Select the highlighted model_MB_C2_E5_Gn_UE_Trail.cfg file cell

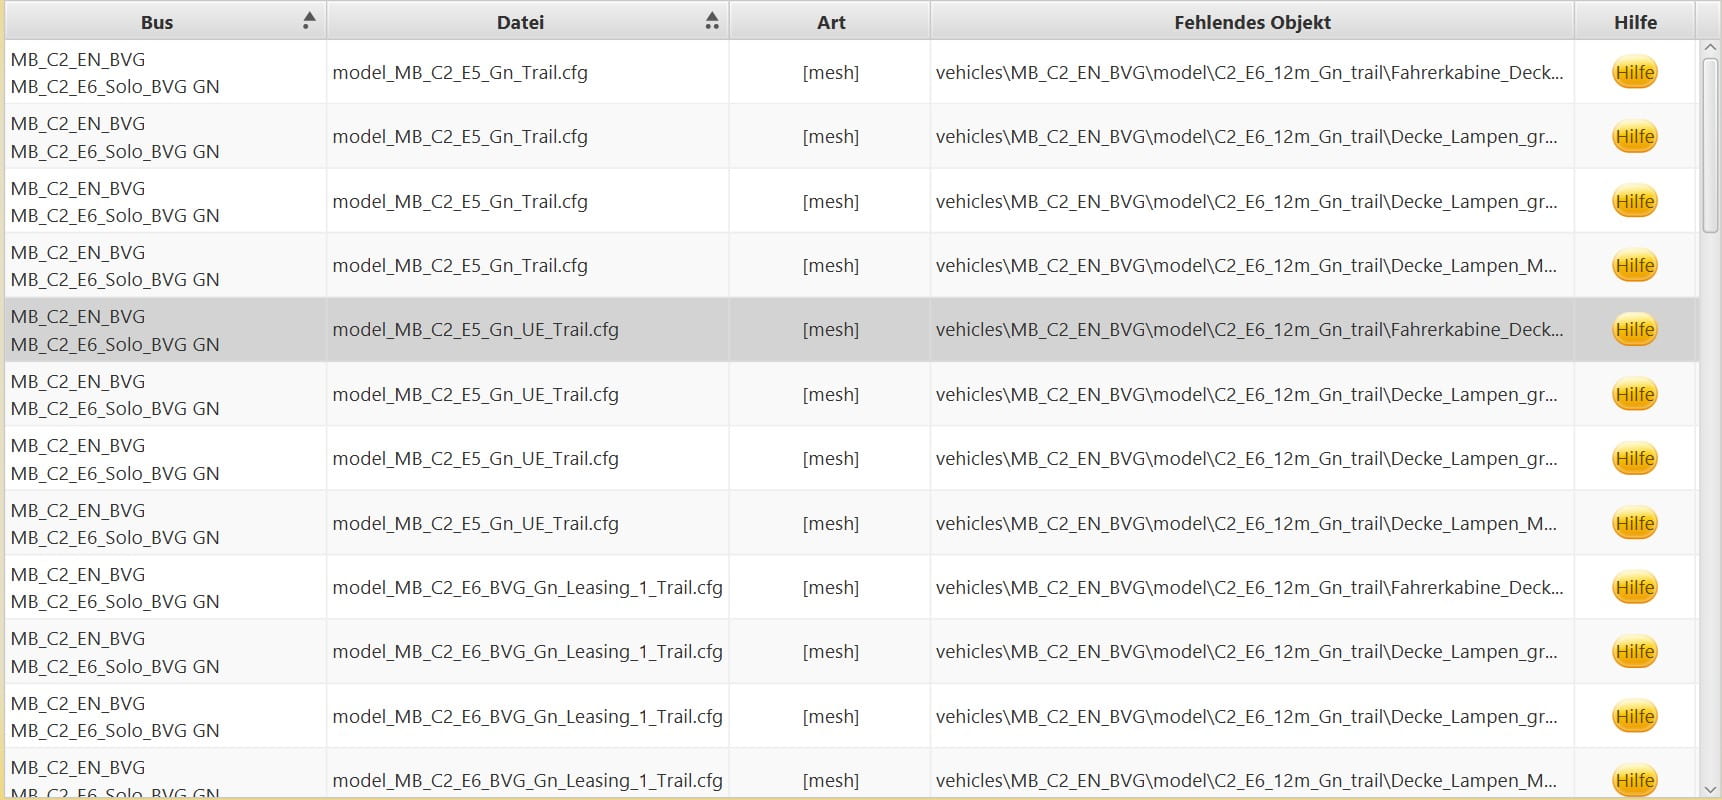tap(475, 330)
